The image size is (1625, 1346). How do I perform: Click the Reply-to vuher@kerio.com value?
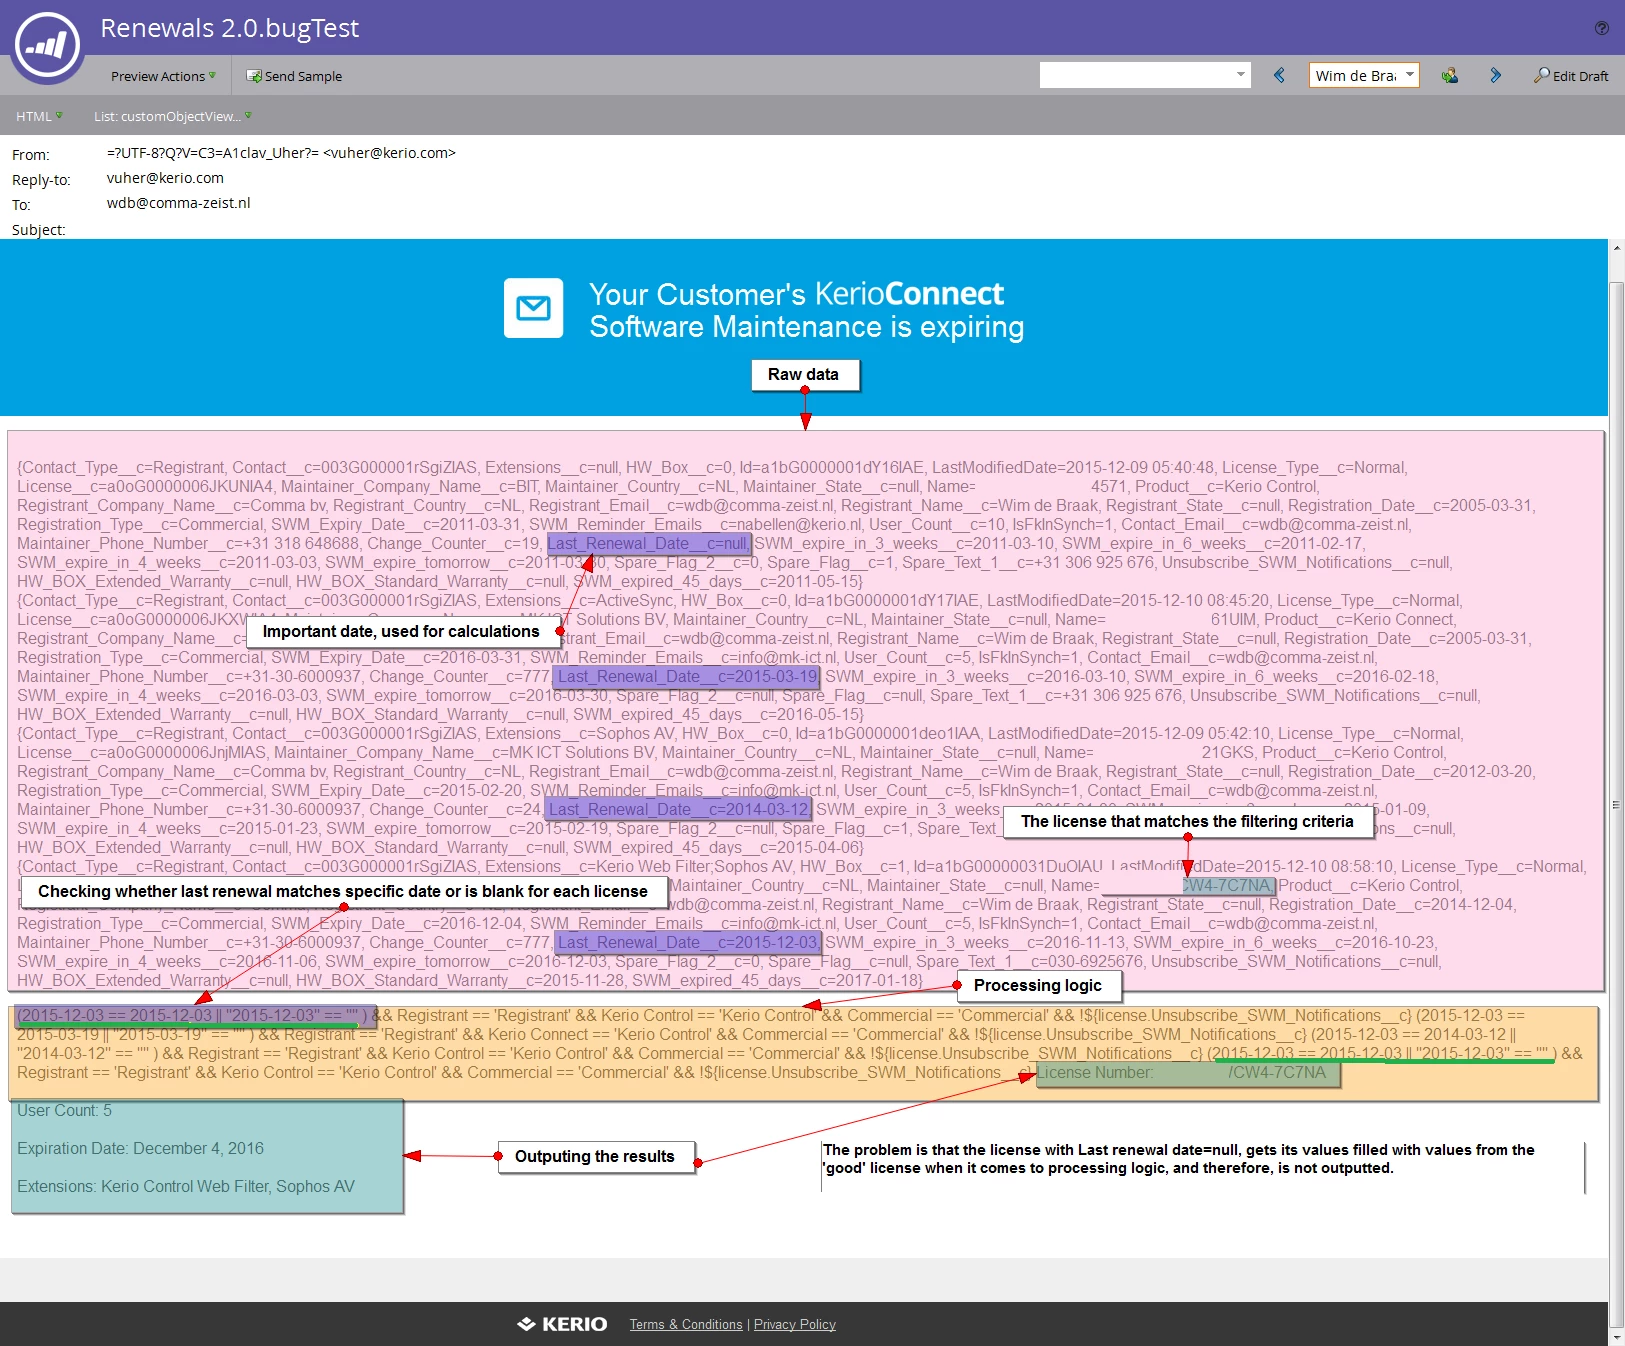tap(165, 178)
